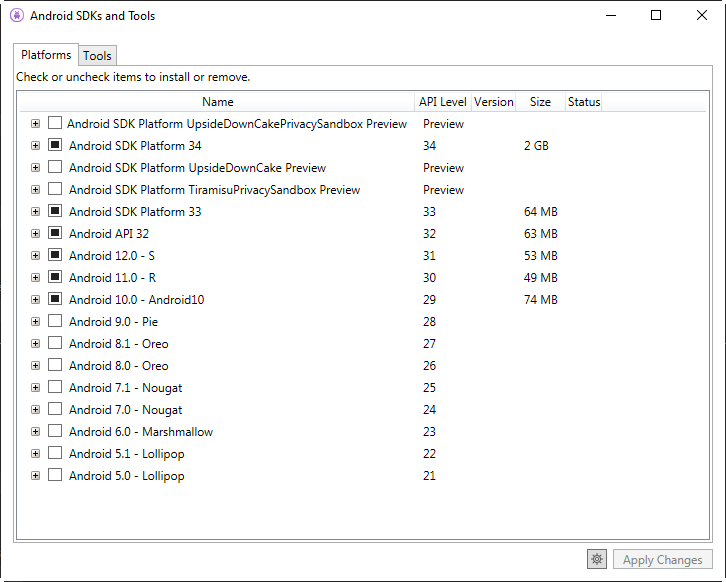Check Android 9.0 - Pie checkbox
Image resolution: width=726 pixels, height=582 pixels.
pyautogui.click(x=55, y=321)
